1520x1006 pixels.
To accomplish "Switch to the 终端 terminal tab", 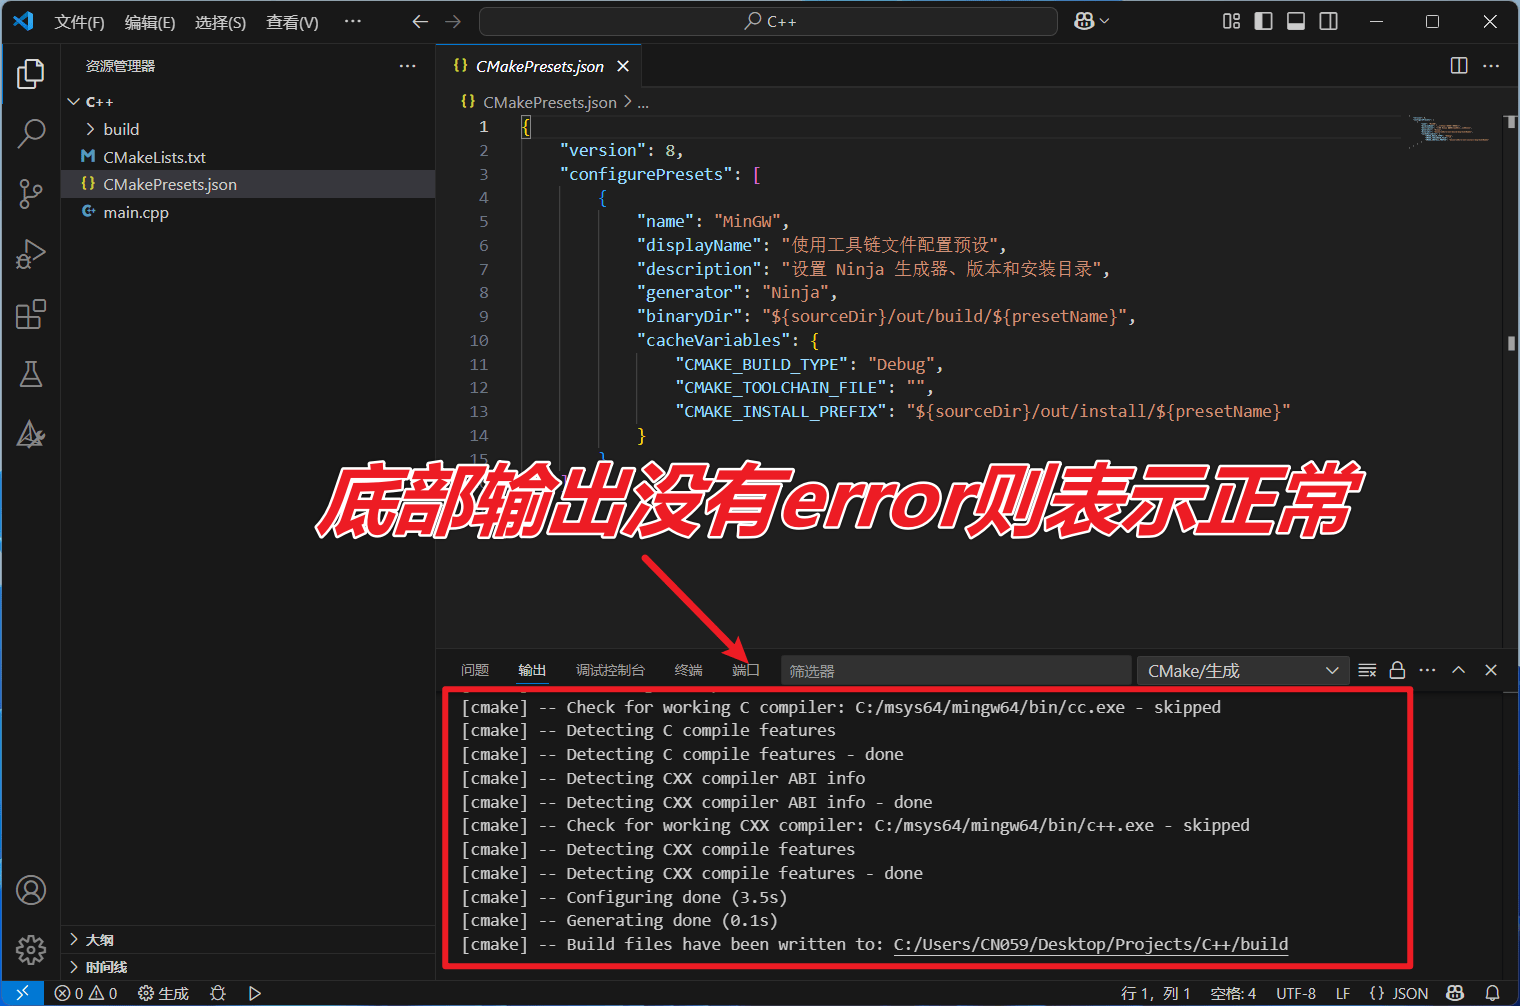I will [688, 670].
